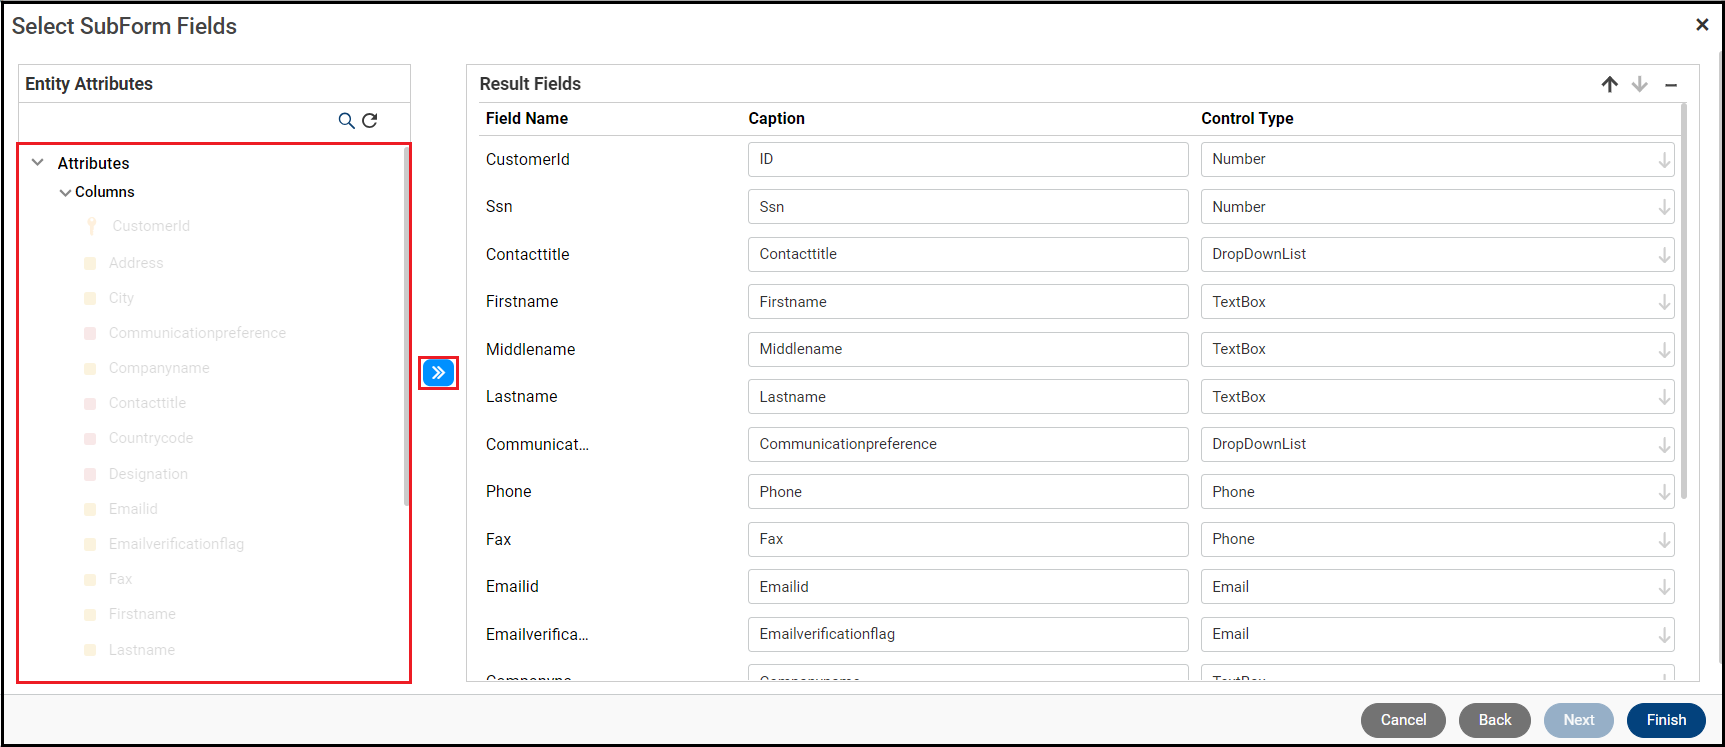Click the Finish button
The image size is (1725, 747).
pos(1665,720)
